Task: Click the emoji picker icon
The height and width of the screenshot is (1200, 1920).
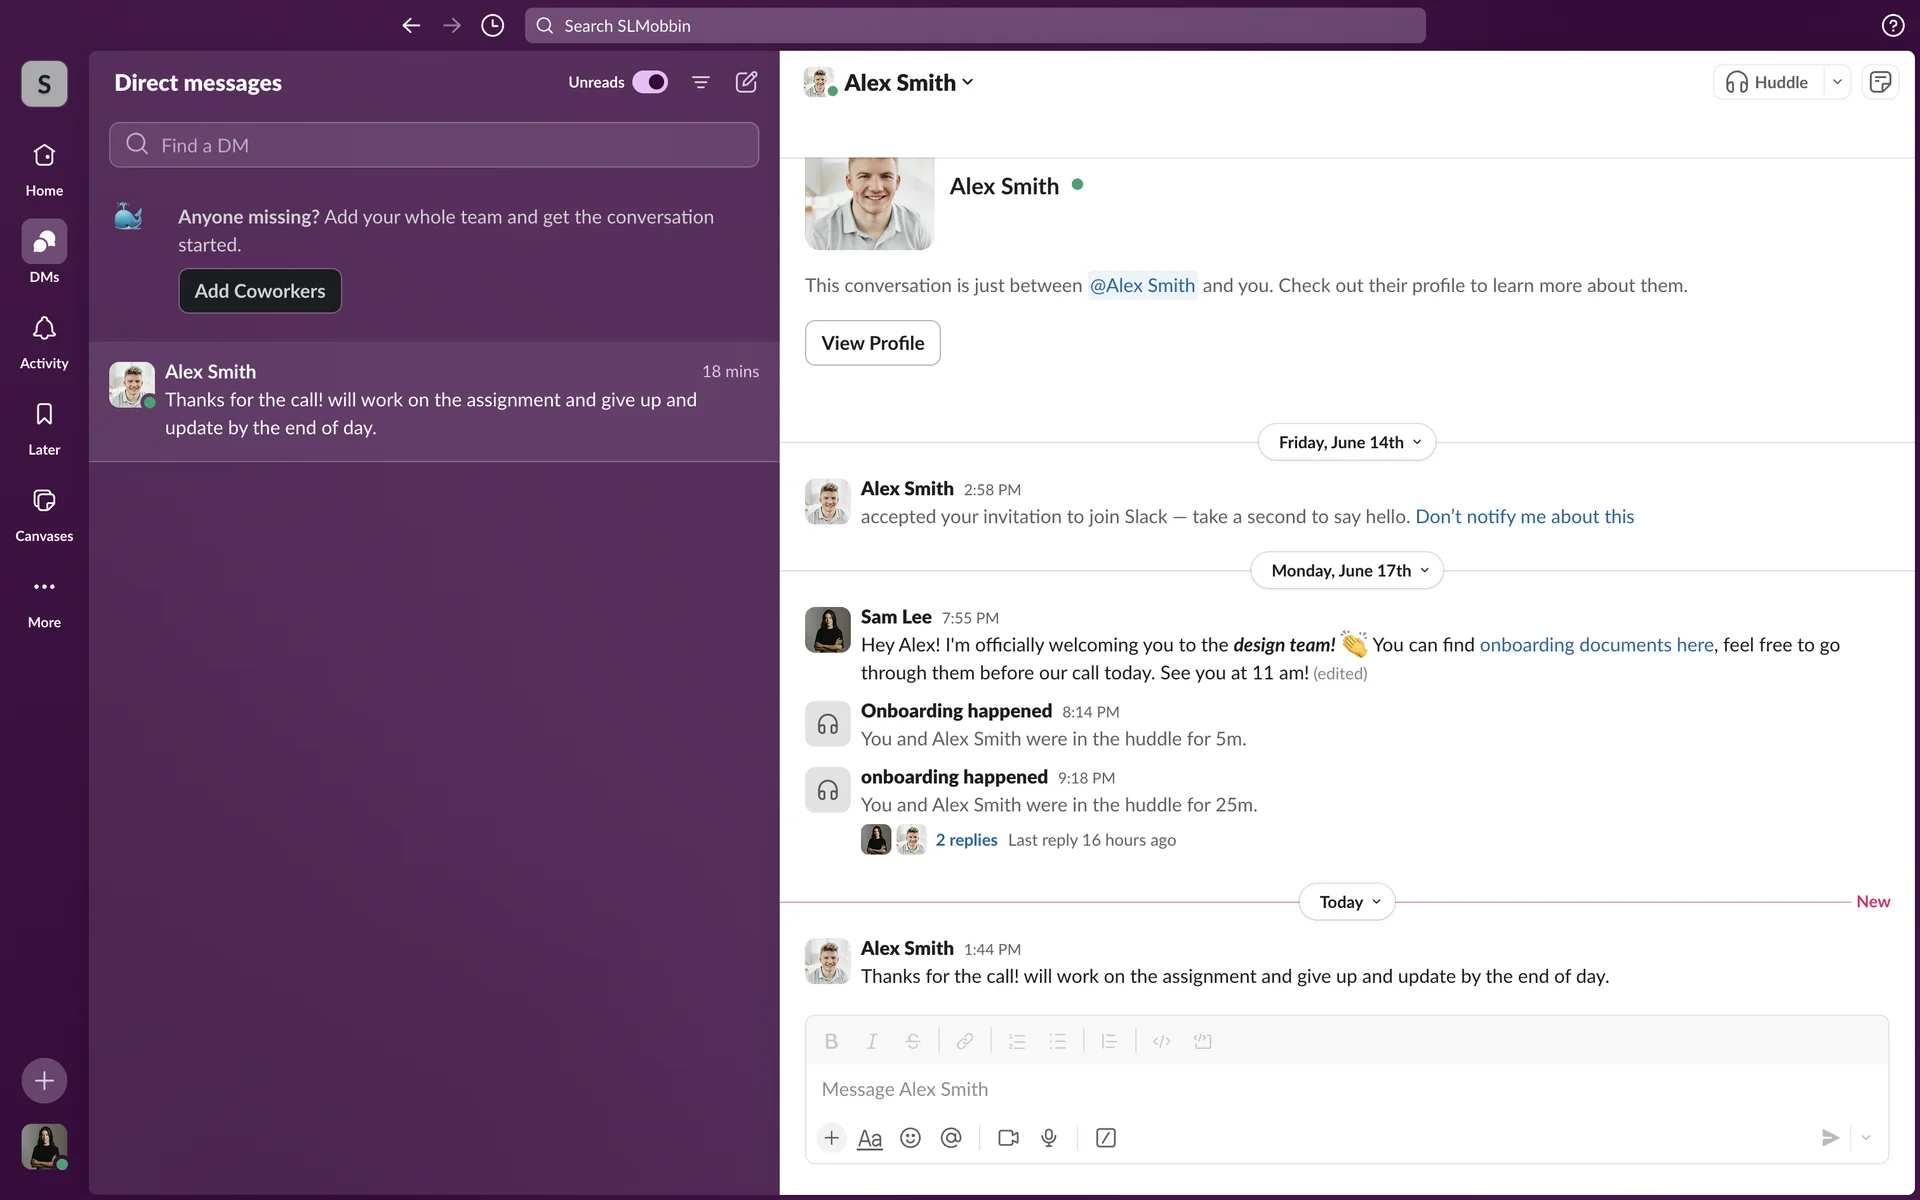Action: click(x=910, y=1138)
